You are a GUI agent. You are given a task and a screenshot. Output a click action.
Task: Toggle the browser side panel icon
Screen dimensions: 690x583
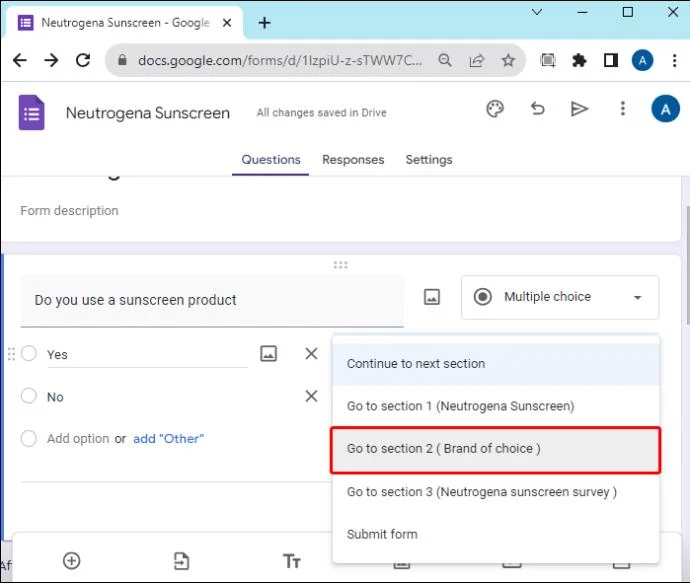coord(611,60)
